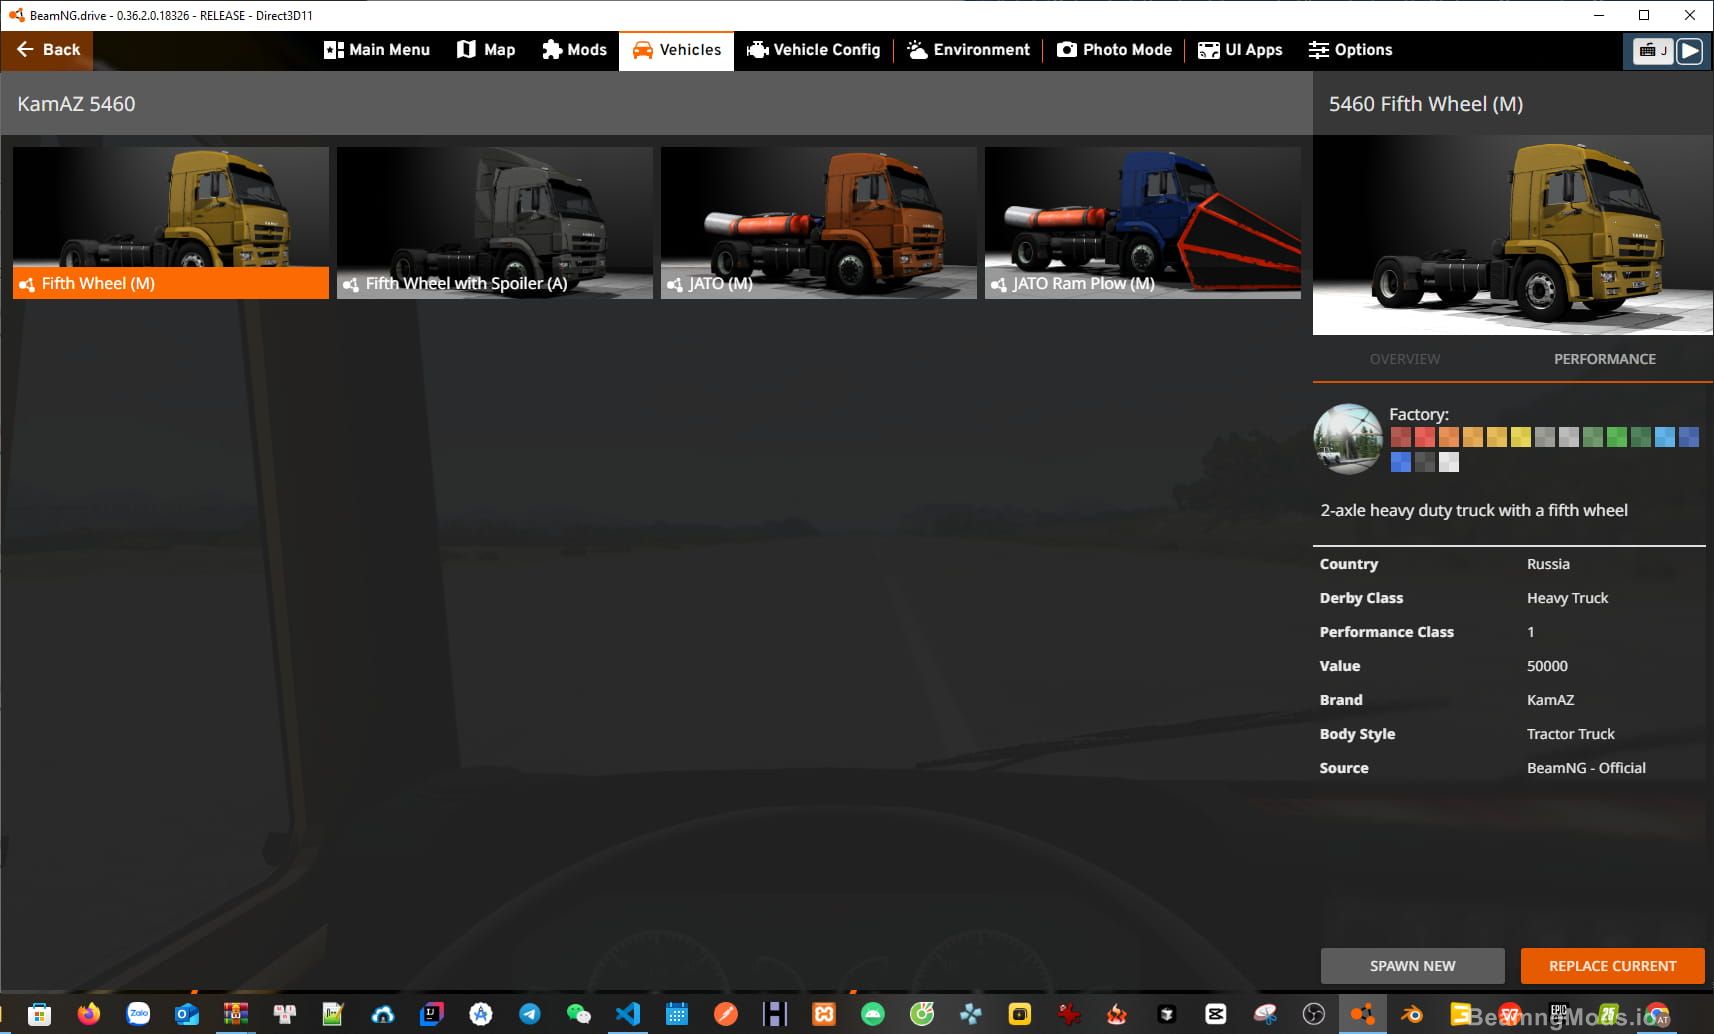1714x1034 pixels.
Task: Select the Fifth Wheel (M) configuration
Action: click(x=171, y=223)
